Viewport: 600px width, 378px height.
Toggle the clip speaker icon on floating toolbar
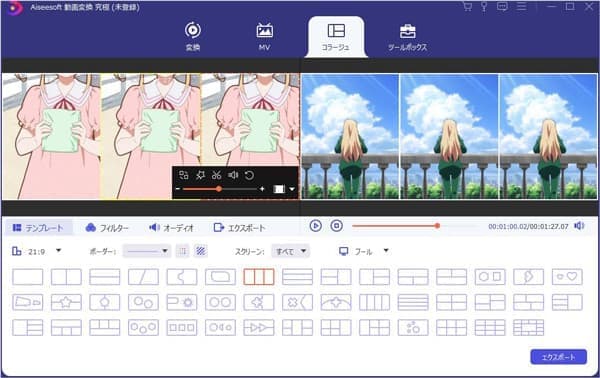point(233,175)
